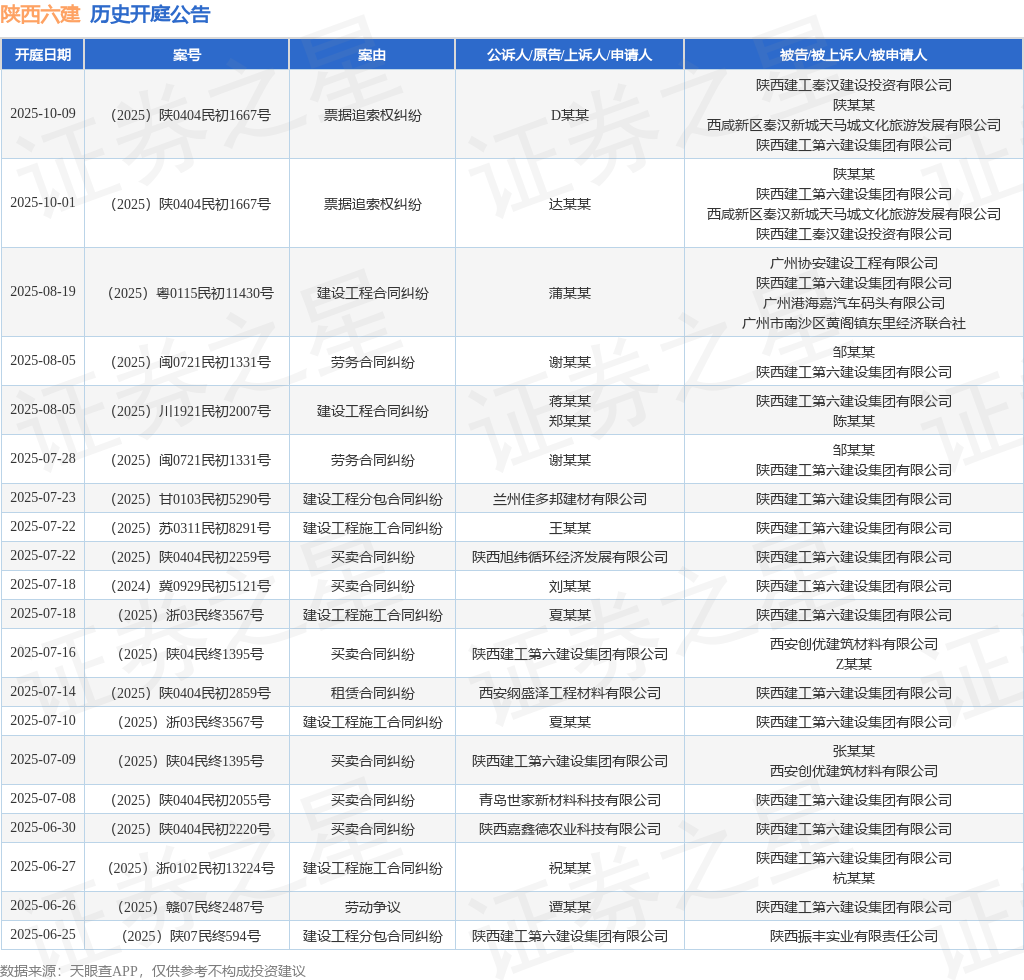Click plaintiff 陕西旭纬循环经济发展有限公司

coord(569,557)
